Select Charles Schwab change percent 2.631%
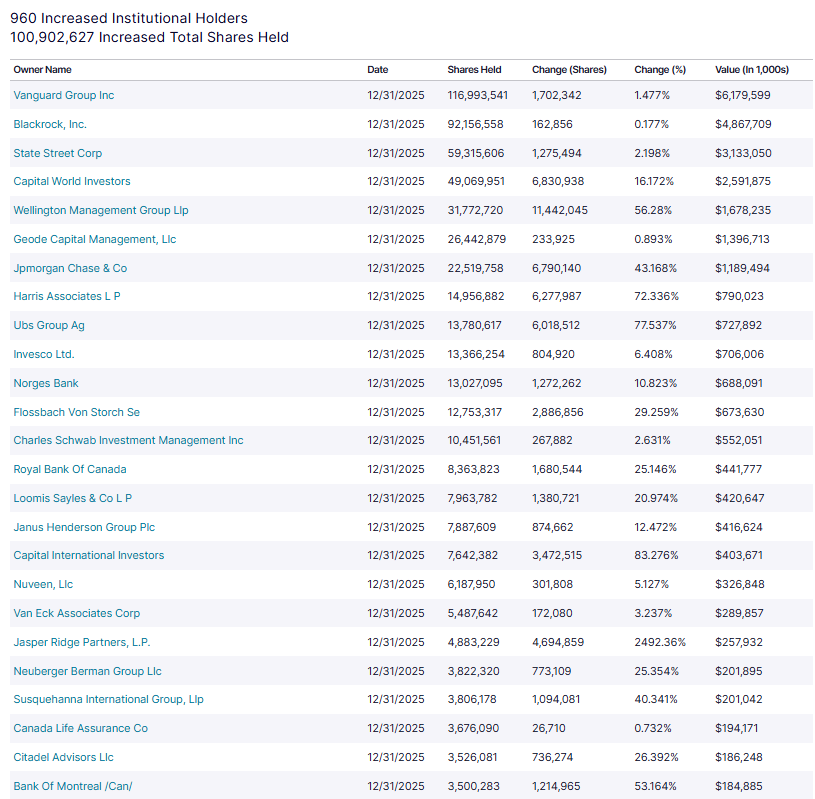815x799 pixels. (x=652, y=440)
